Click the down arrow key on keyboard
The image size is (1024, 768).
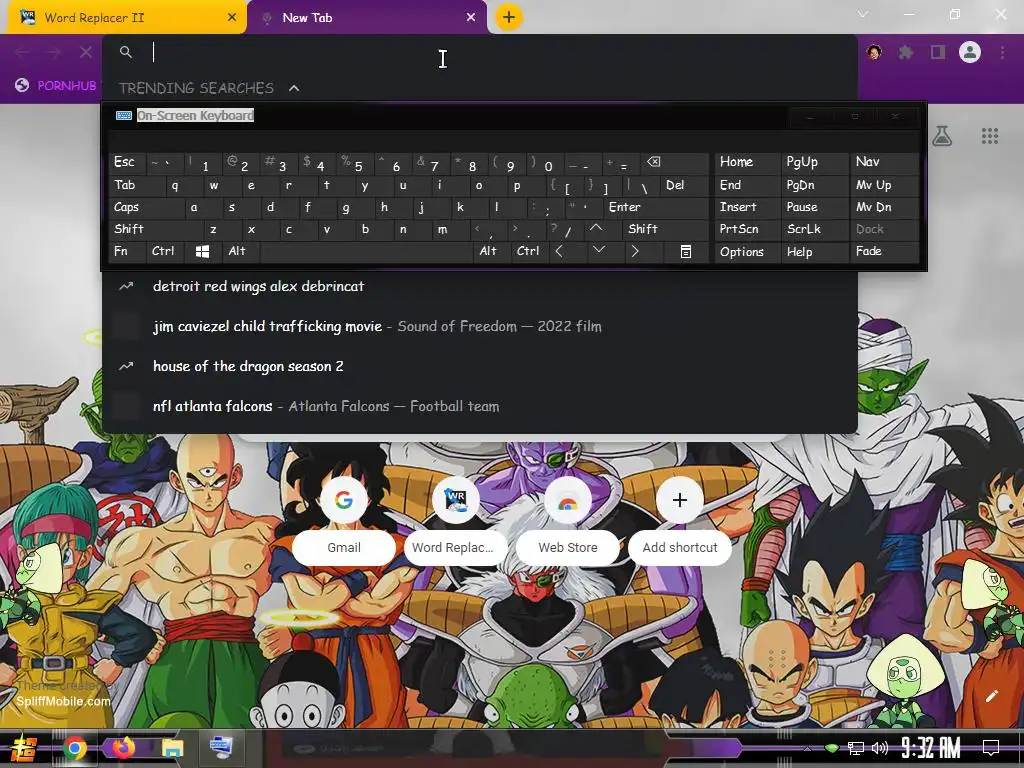599,251
